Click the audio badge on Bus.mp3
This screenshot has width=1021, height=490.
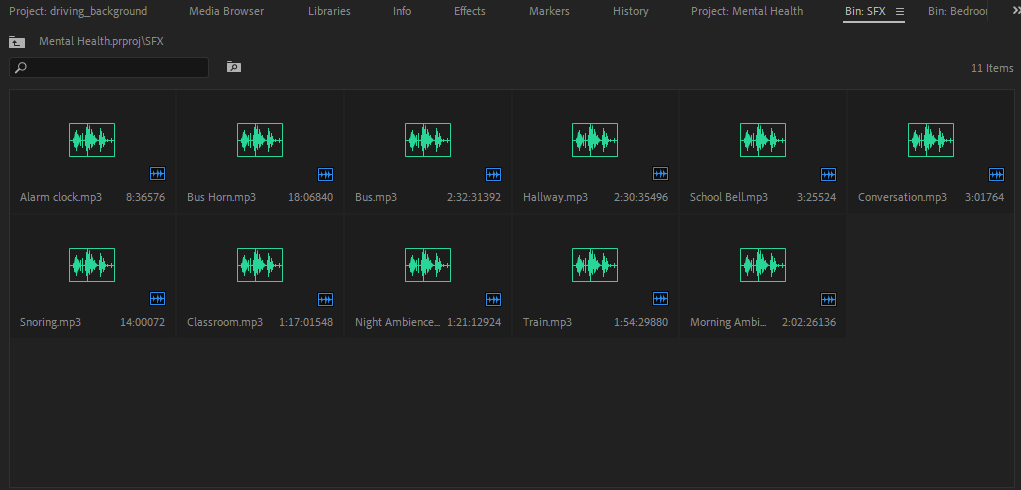(494, 174)
